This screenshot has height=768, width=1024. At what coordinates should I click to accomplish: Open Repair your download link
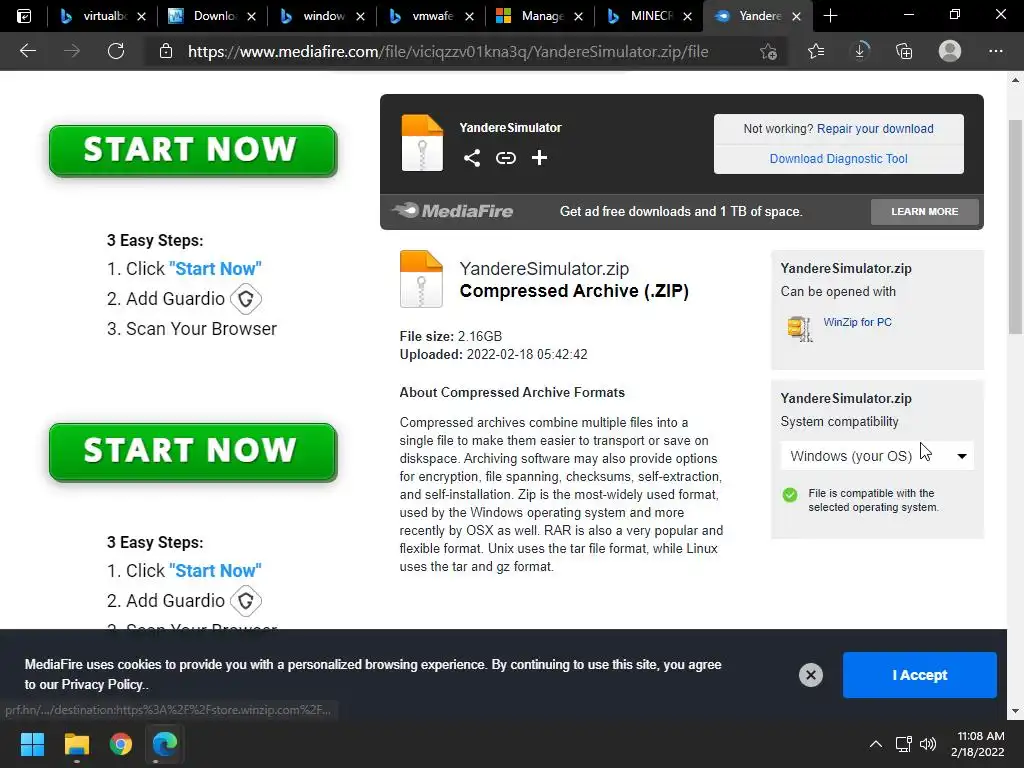point(875,129)
